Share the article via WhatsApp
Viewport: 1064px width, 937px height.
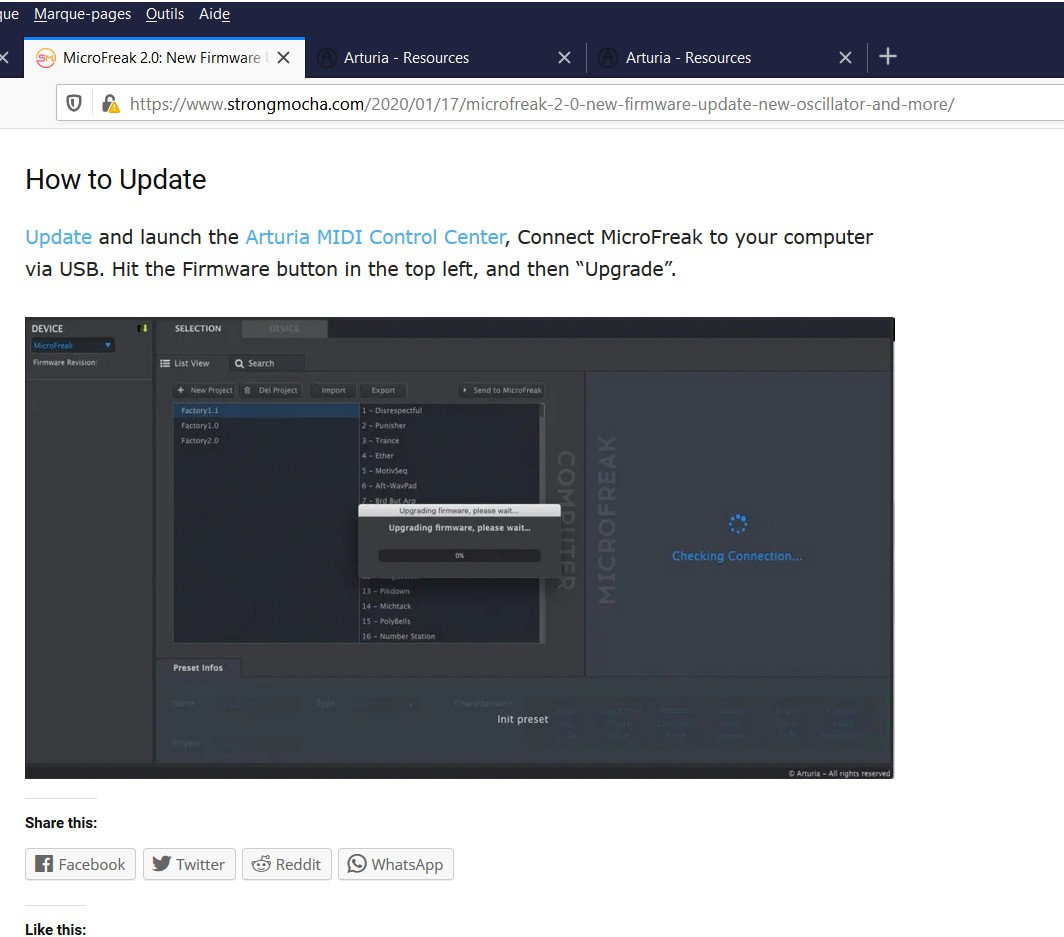click(396, 864)
